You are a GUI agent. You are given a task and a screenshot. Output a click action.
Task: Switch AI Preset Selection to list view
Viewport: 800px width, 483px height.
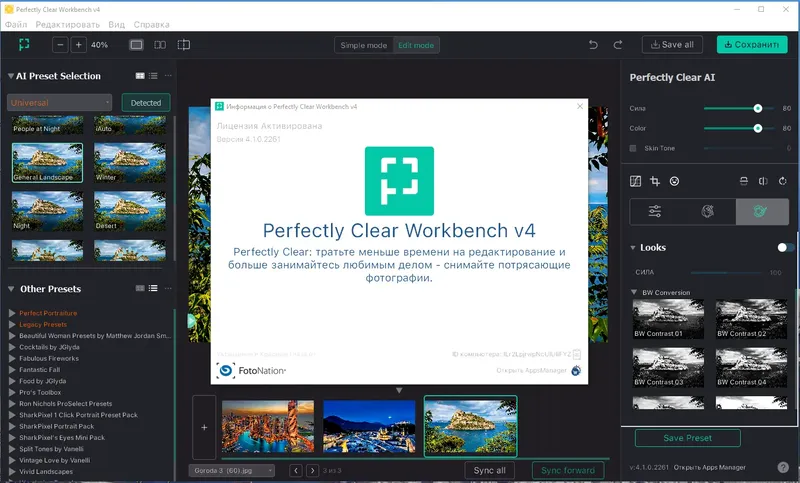point(153,76)
